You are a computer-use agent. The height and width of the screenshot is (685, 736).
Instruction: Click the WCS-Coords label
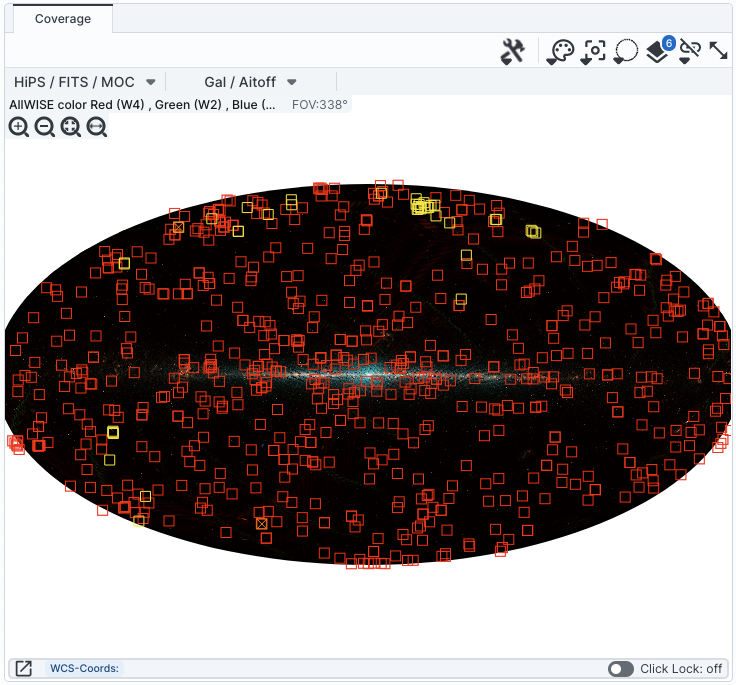(84, 668)
